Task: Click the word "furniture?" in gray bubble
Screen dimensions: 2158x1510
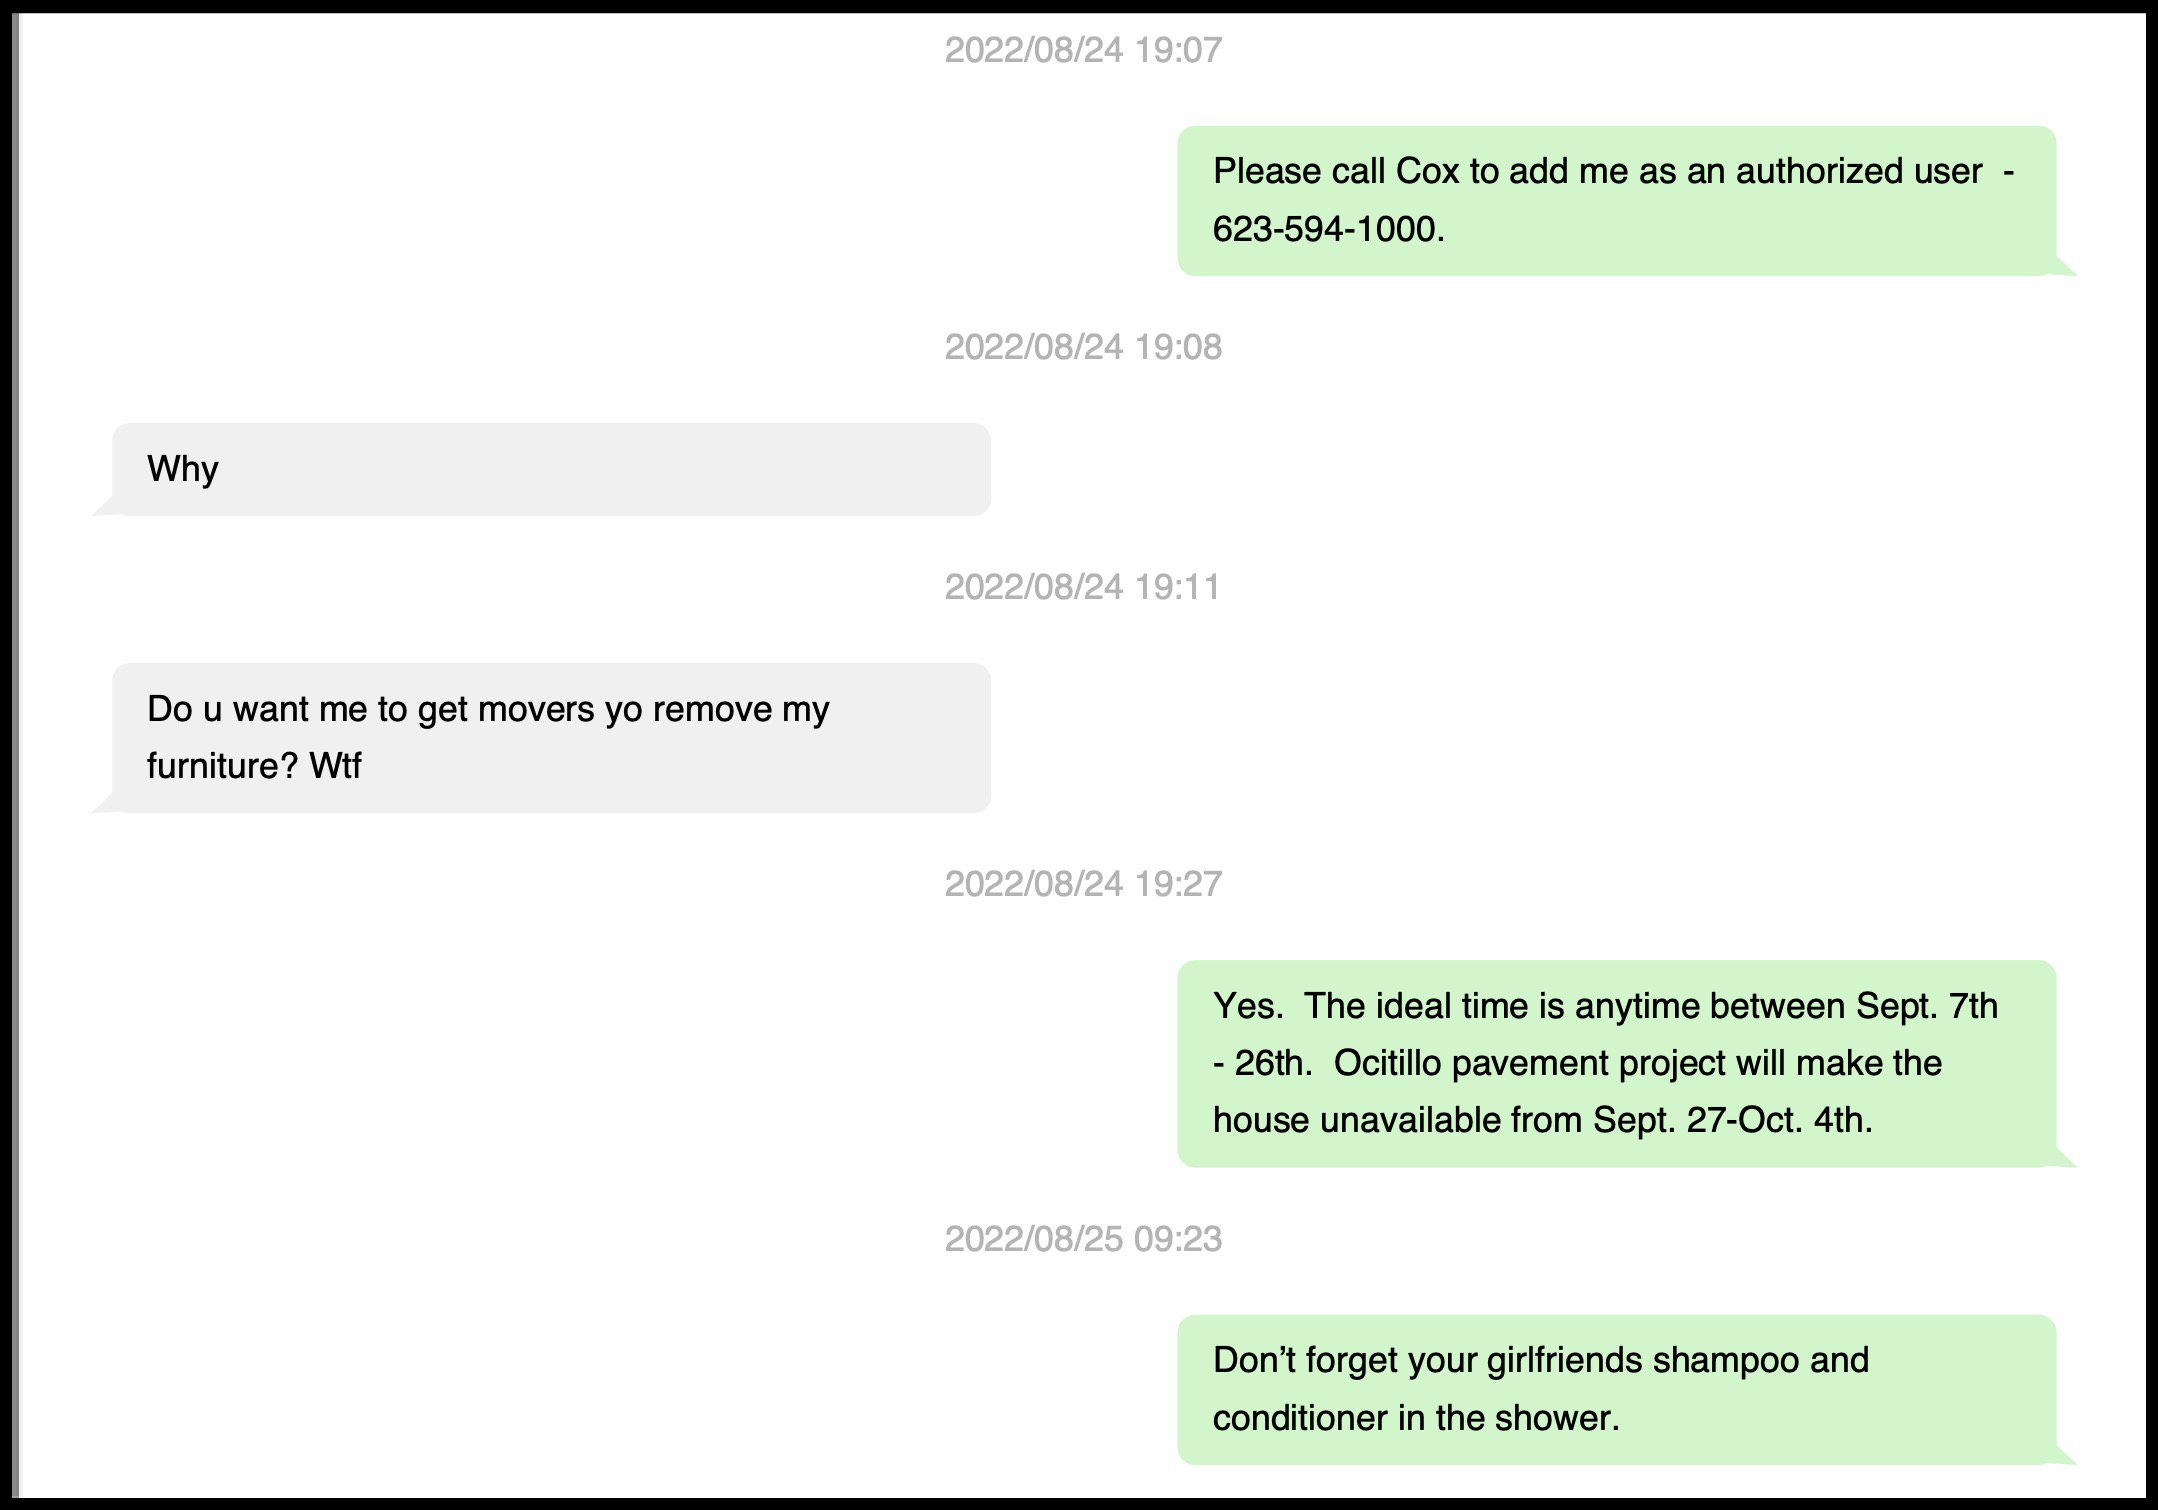Action: tap(223, 766)
